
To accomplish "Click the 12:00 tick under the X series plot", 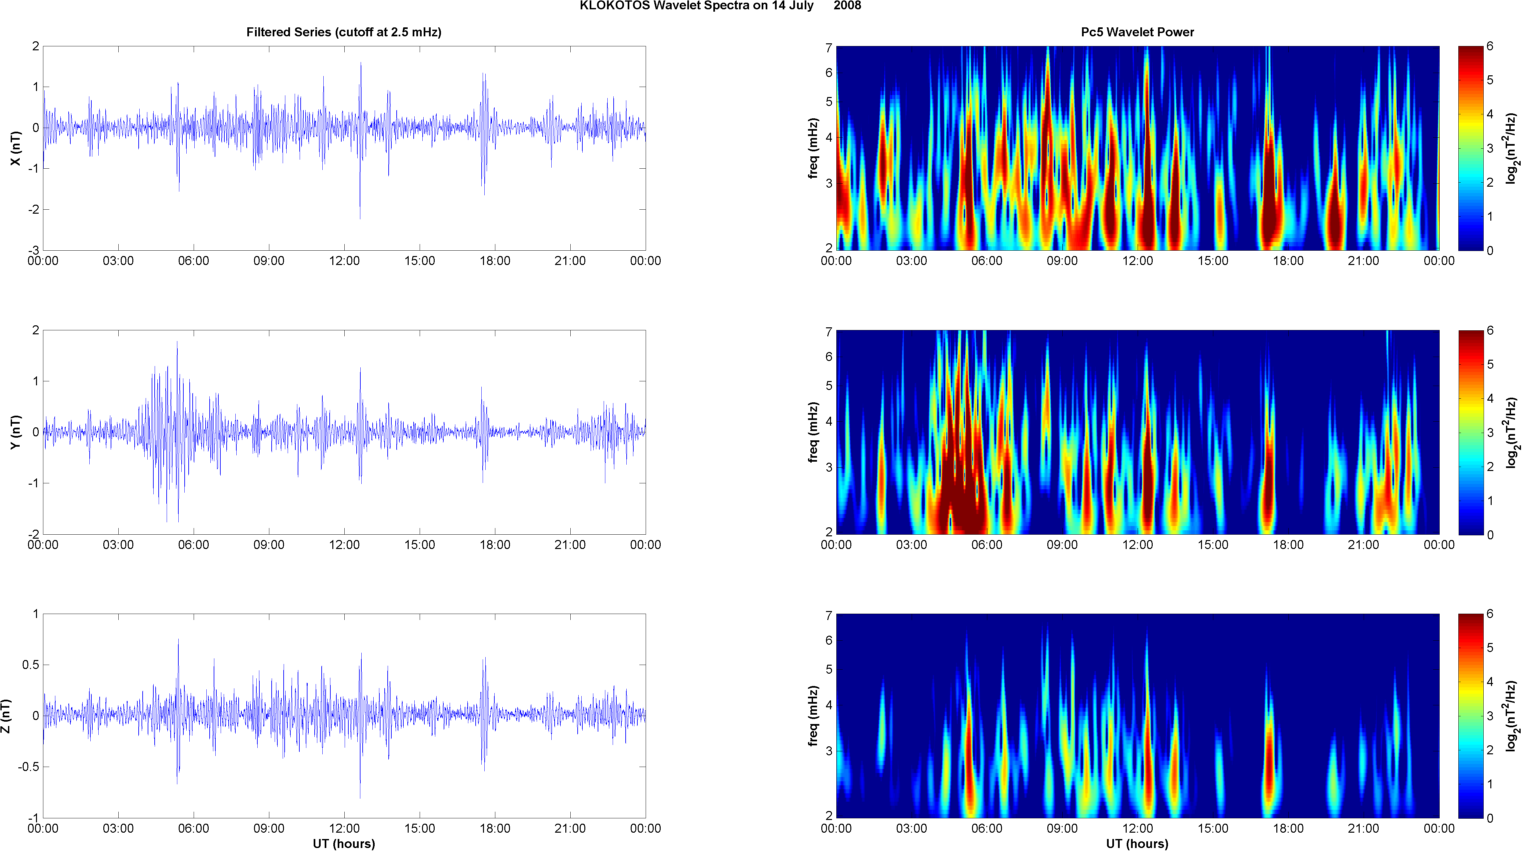I will tap(344, 261).
